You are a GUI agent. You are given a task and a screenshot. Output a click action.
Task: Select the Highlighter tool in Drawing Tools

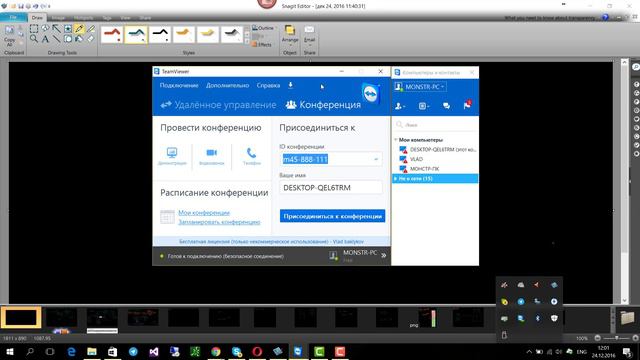(91, 29)
